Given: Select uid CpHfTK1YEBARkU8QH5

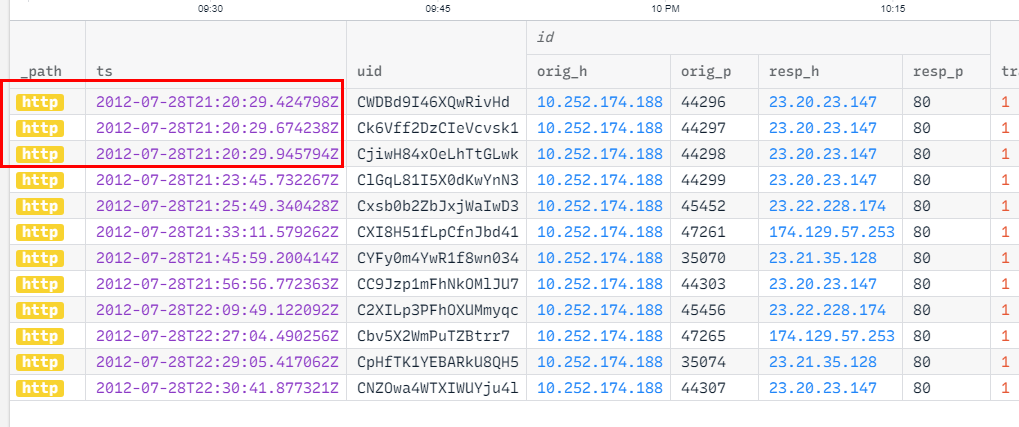Looking at the screenshot, I should [438, 362].
